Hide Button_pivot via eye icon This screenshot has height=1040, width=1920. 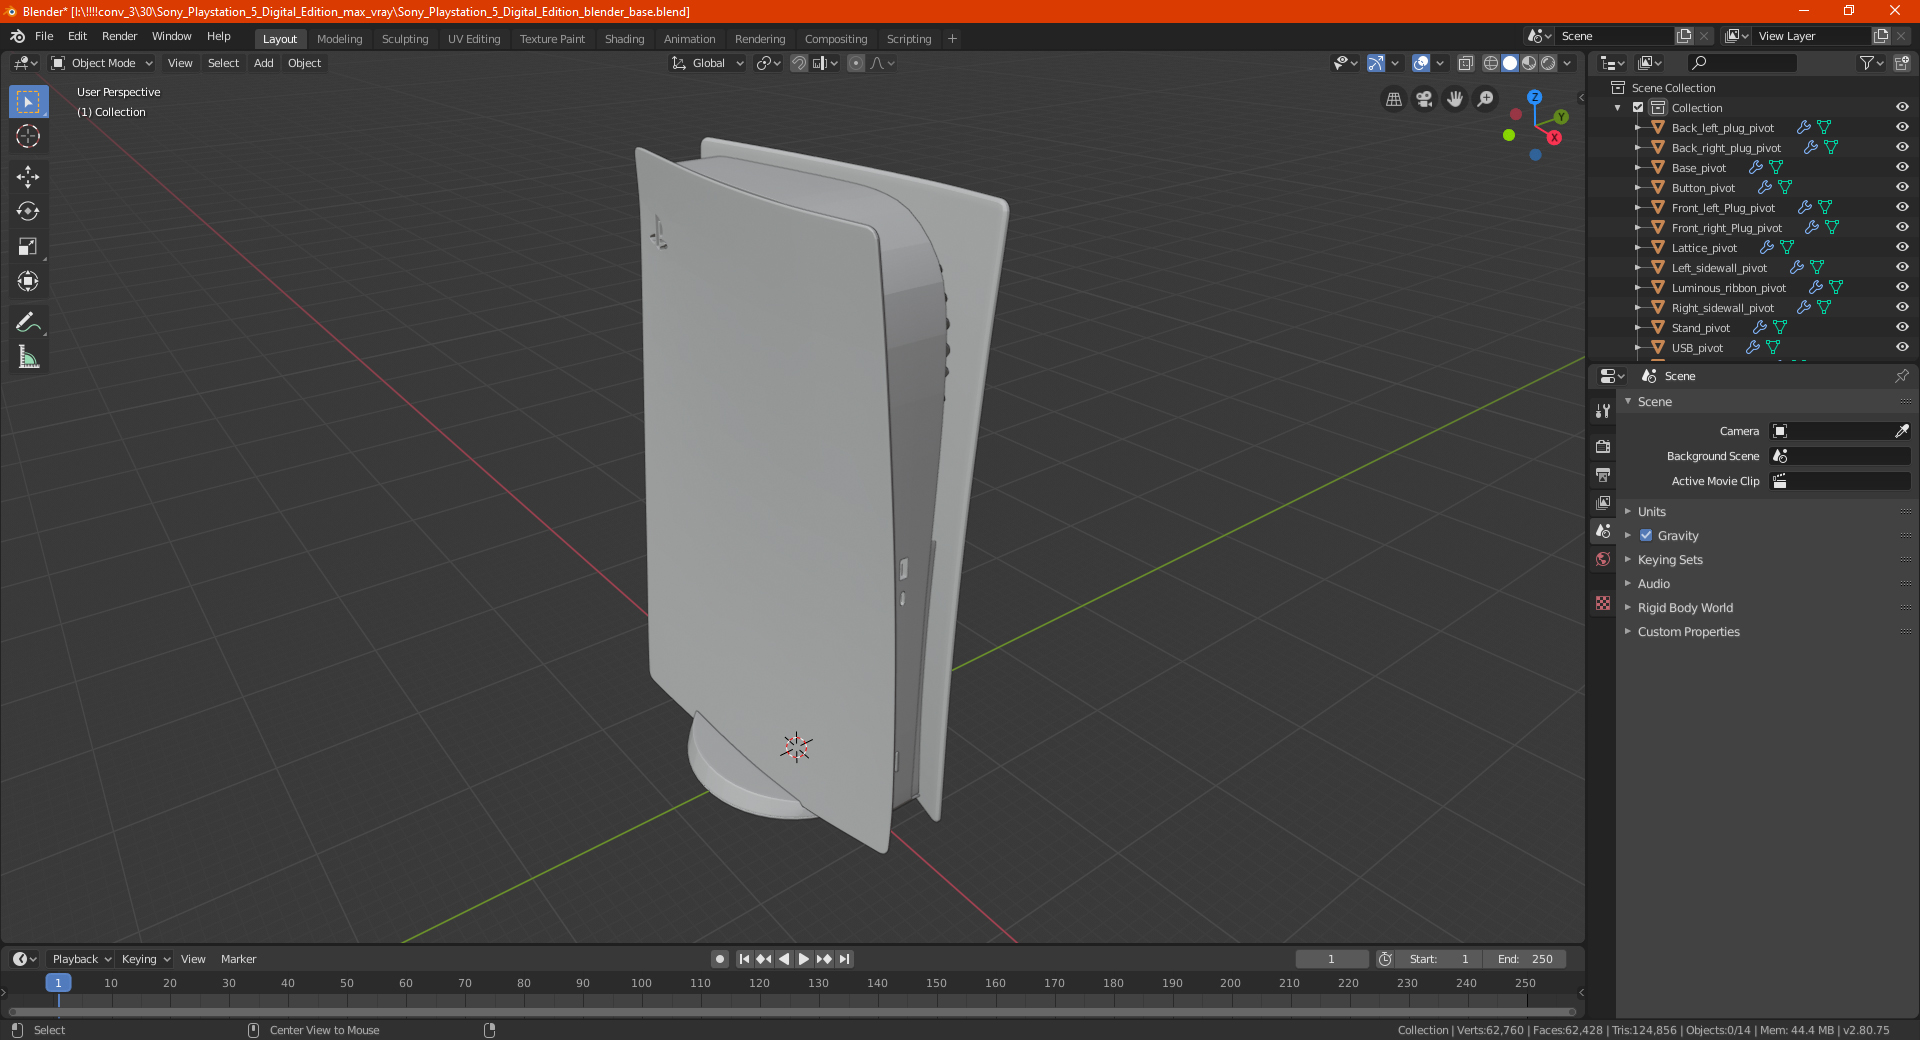(x=1902, y=187)
